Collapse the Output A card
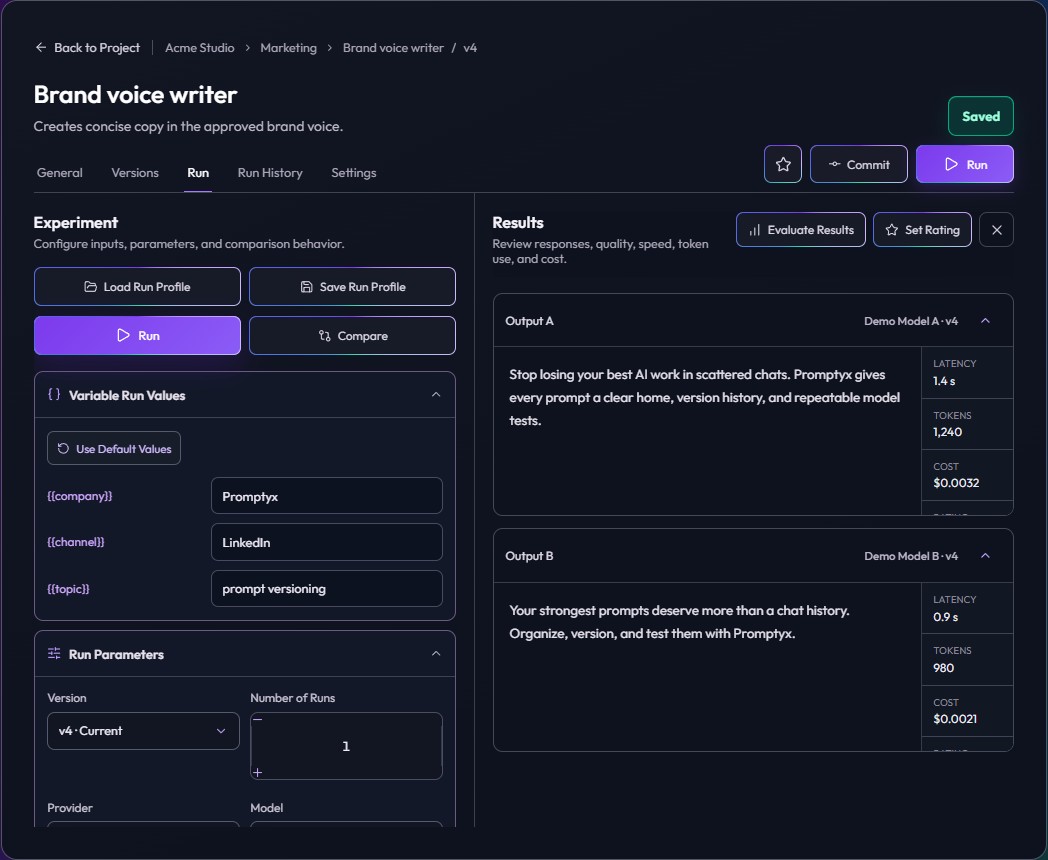The image size is (1048, 860). click(985, 321)
